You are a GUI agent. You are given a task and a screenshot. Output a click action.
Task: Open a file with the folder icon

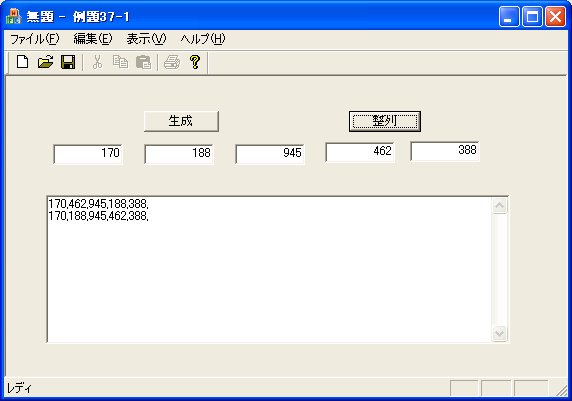(46, 62)
